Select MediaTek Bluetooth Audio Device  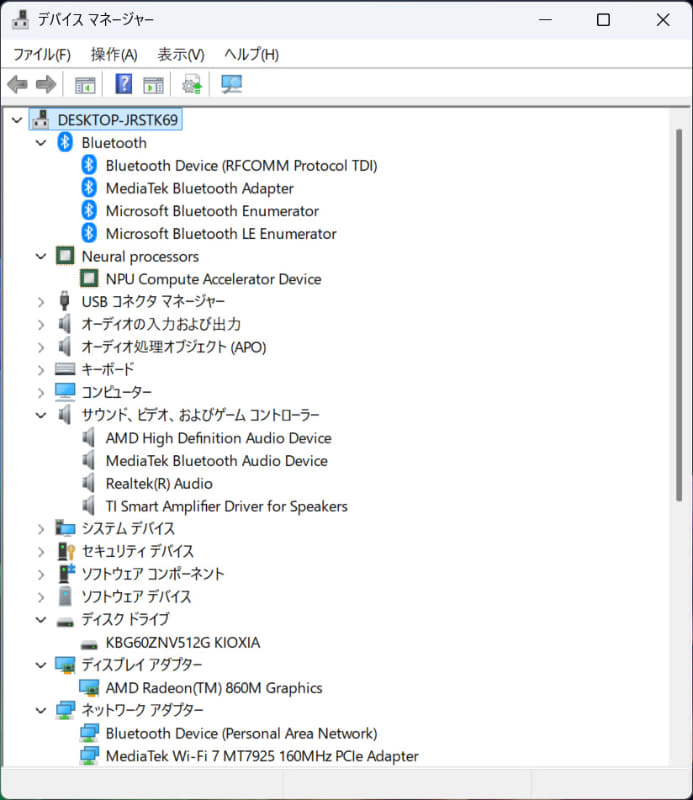[216, 461]
